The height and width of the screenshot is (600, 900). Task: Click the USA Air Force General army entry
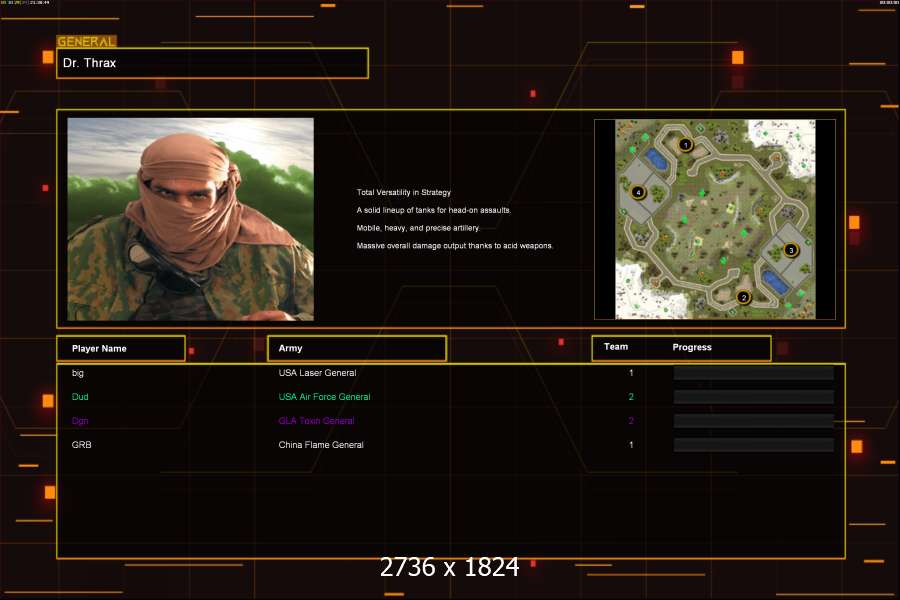coord(324,397)
